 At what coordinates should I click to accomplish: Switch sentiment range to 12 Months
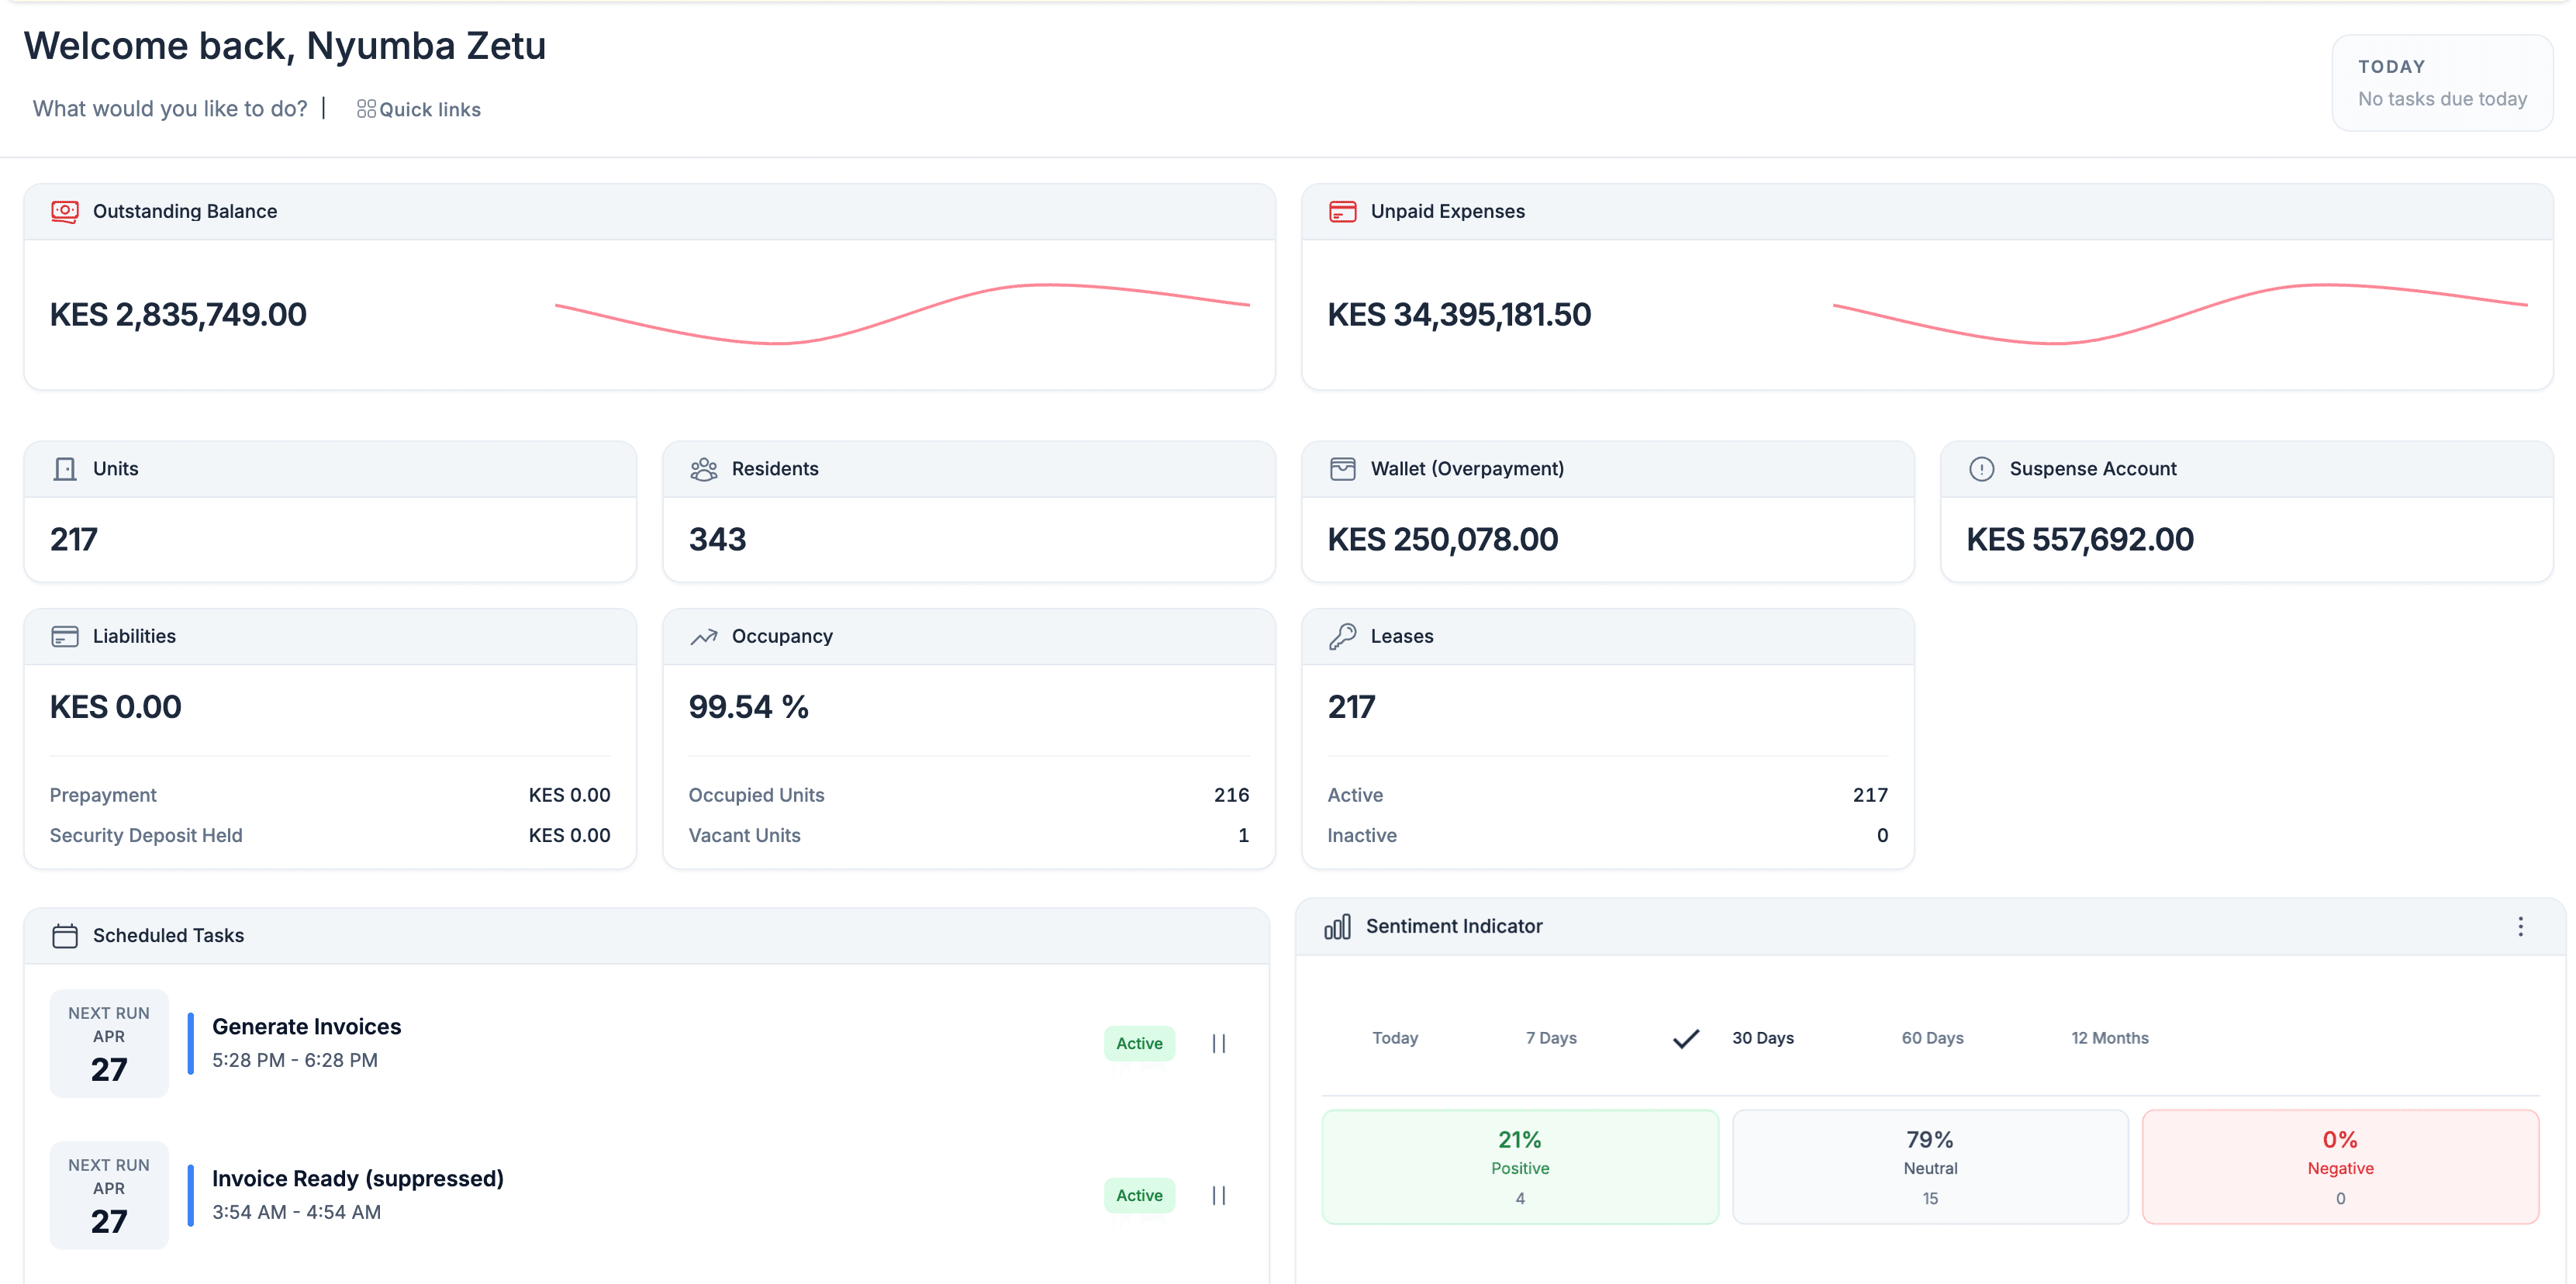click(2109, 1037)
